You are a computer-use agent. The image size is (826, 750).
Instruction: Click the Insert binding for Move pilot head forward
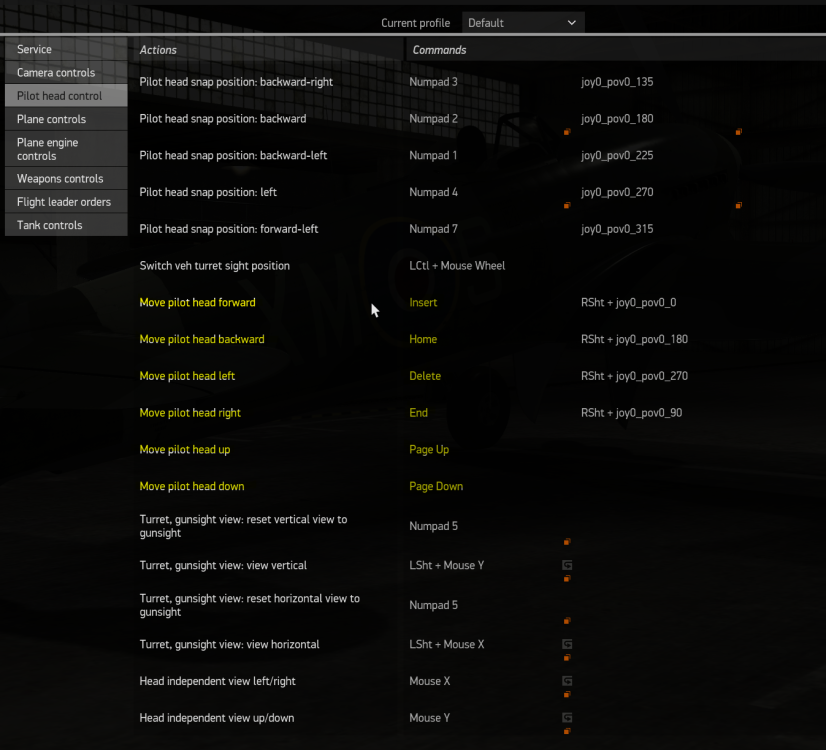point(423,302)
